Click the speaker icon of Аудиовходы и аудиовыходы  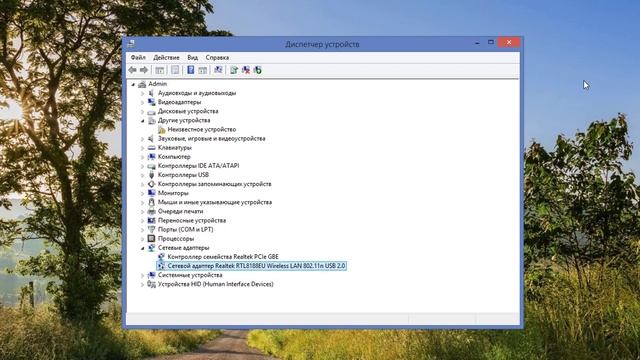tap(151, 93)
